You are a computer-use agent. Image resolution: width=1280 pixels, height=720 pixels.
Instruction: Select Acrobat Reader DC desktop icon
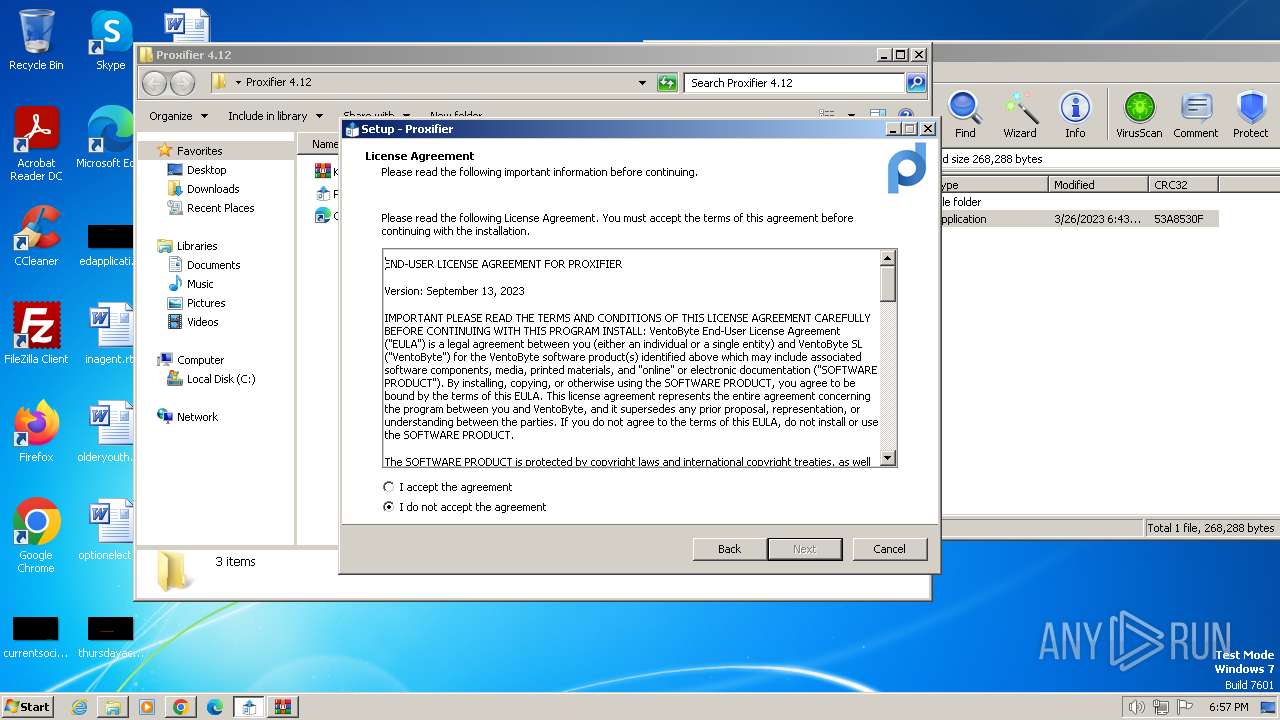click(x=36, y=144)
